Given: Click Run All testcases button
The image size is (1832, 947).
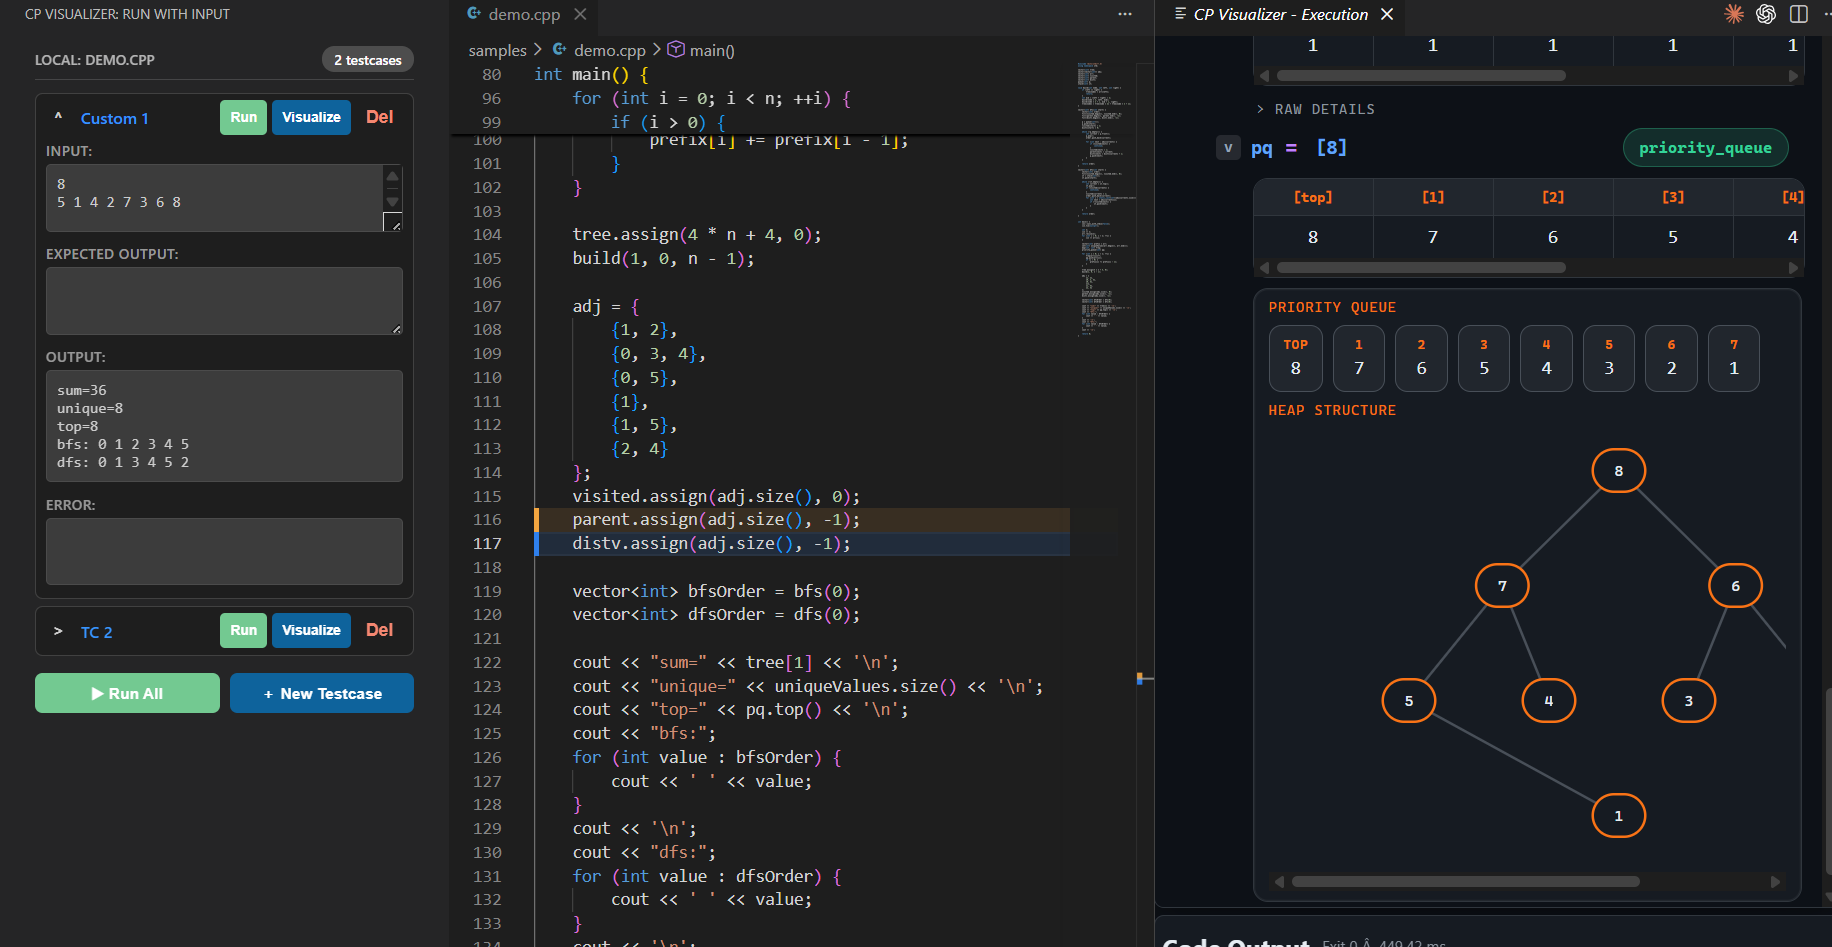Looking at the screenshot, I should point(127,693).
